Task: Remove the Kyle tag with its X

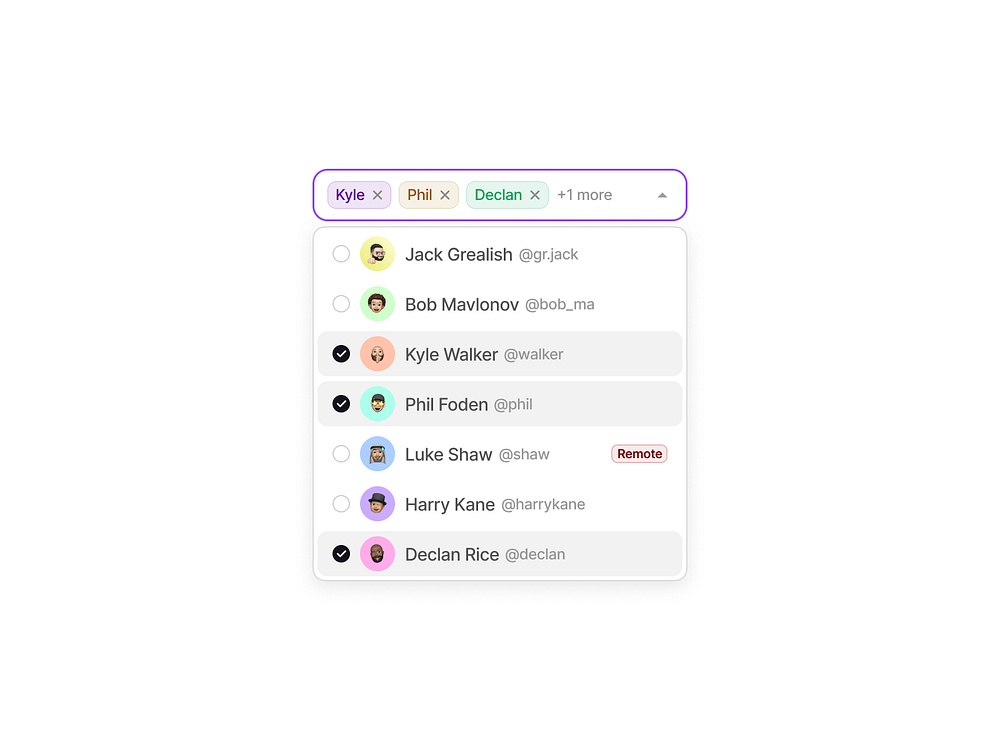Action: click(x=378, y=195)
